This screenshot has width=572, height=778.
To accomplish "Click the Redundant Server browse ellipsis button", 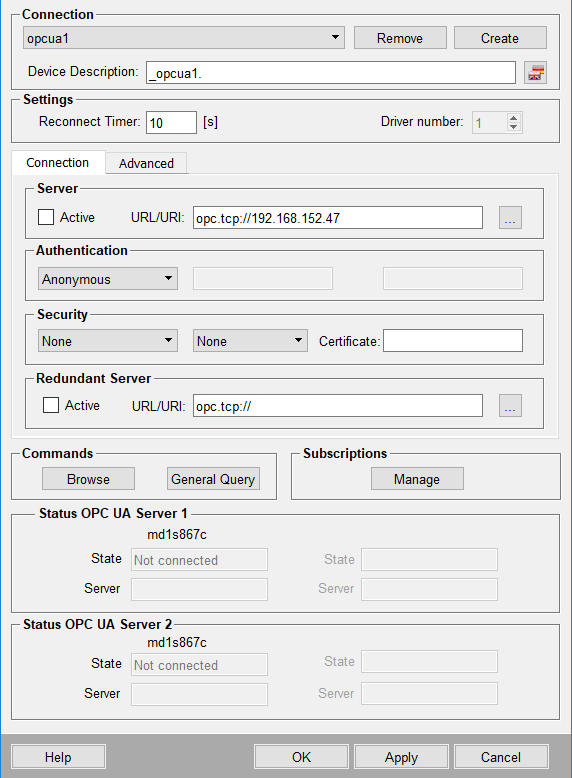I will [x=510, y=405].
